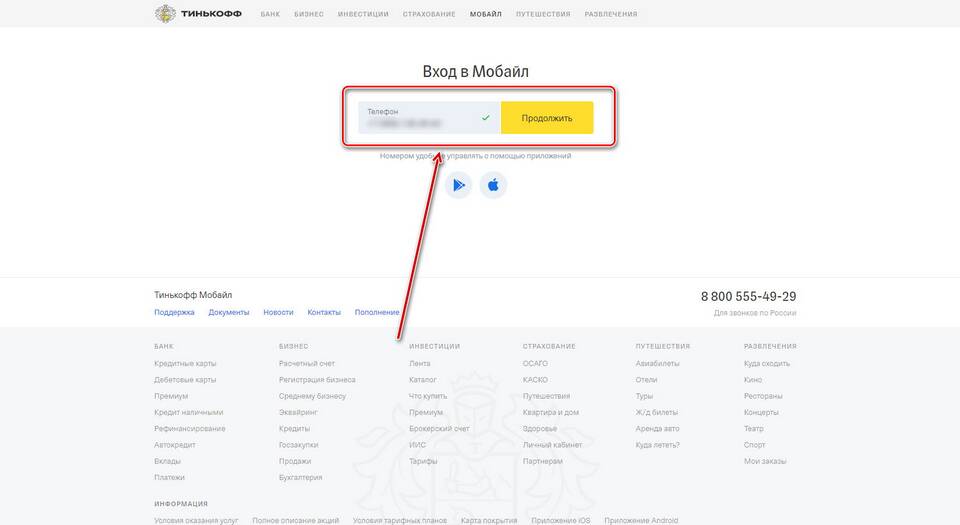960x525 pixels.
Task: Follow the Новости link
Action: (x=278, y=312)
